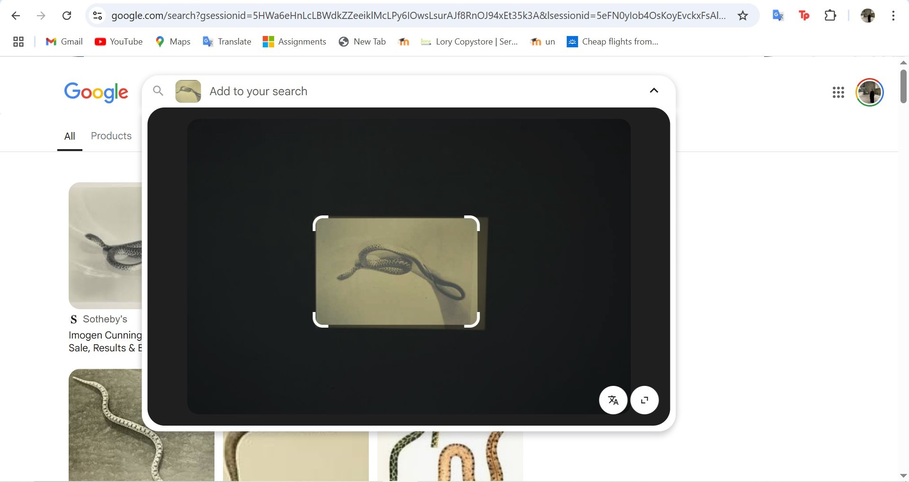
Task: Open the YouTube bookmark
Action: 118,42
